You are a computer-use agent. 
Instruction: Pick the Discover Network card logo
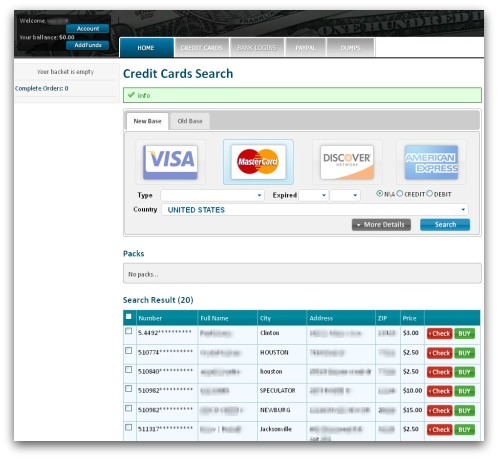347,162
